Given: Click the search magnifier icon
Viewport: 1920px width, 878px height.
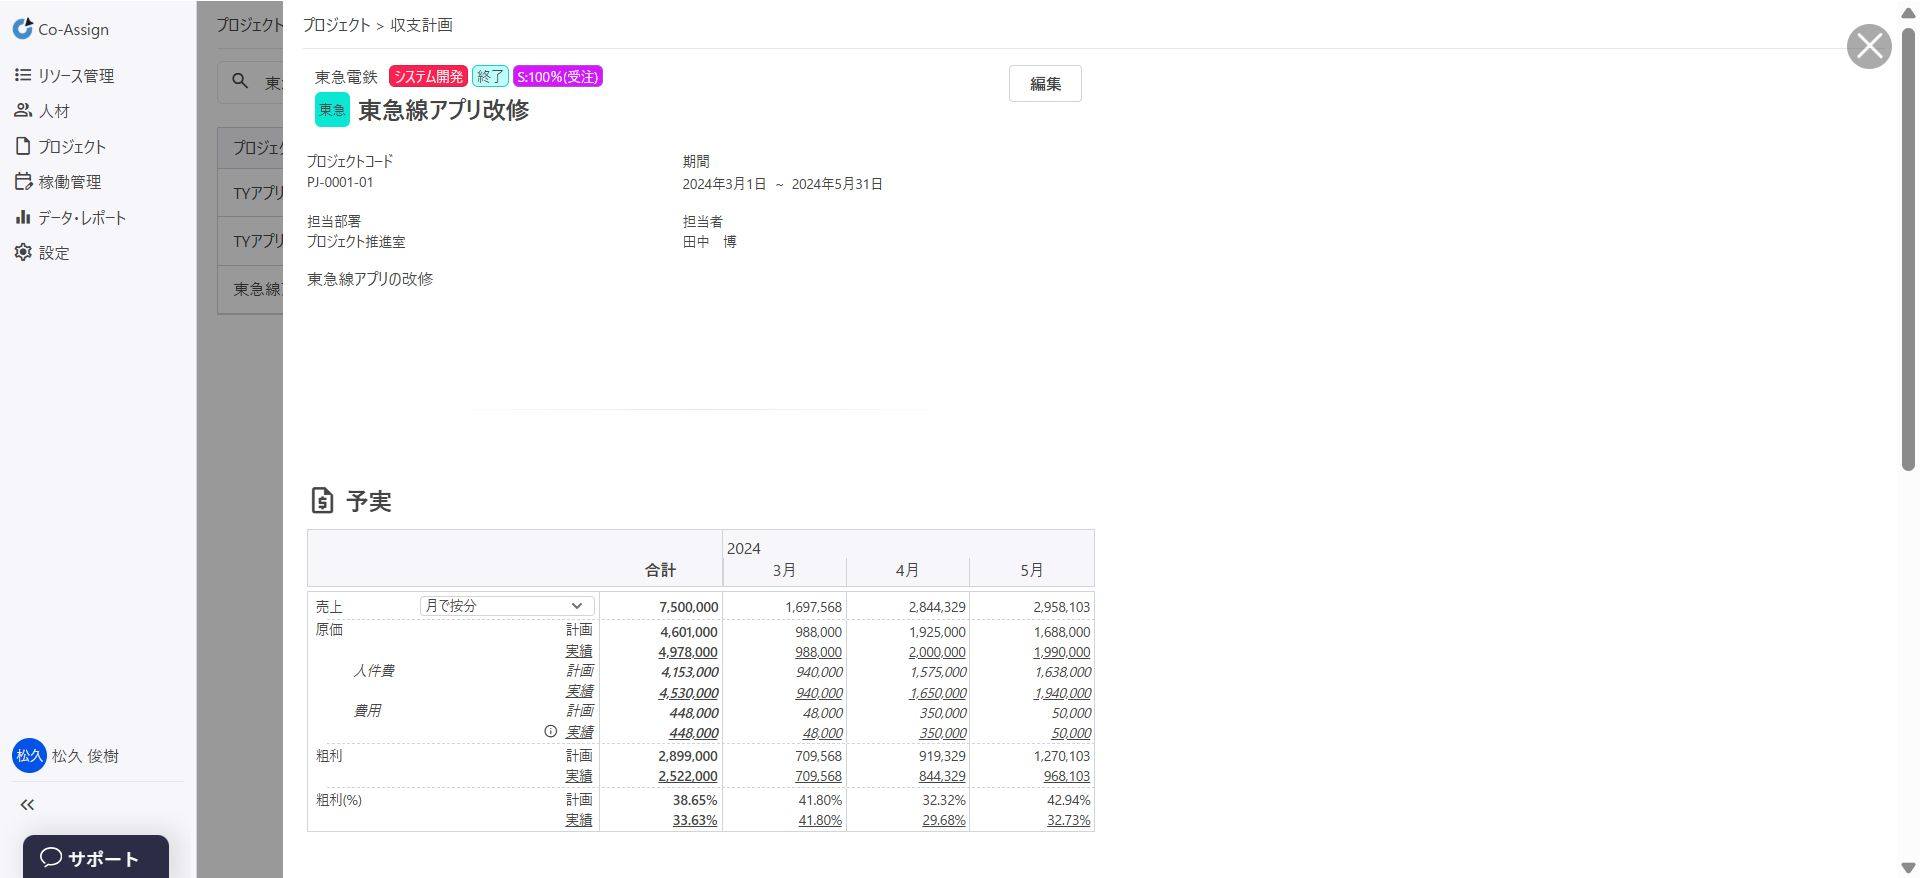Looking at the screenshot, I should (240, 82).
